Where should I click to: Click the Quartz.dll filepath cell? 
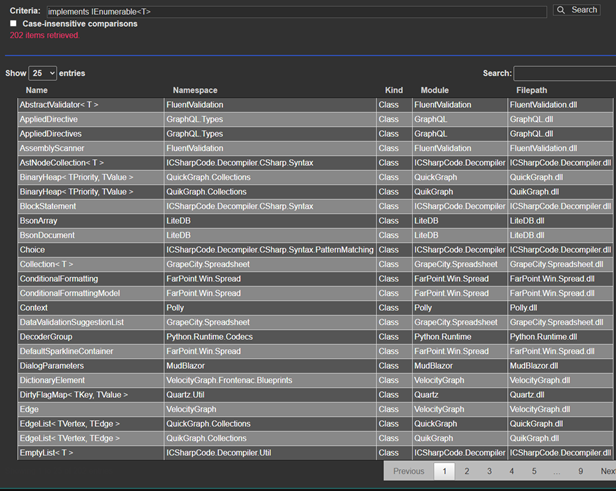(560, 396)
